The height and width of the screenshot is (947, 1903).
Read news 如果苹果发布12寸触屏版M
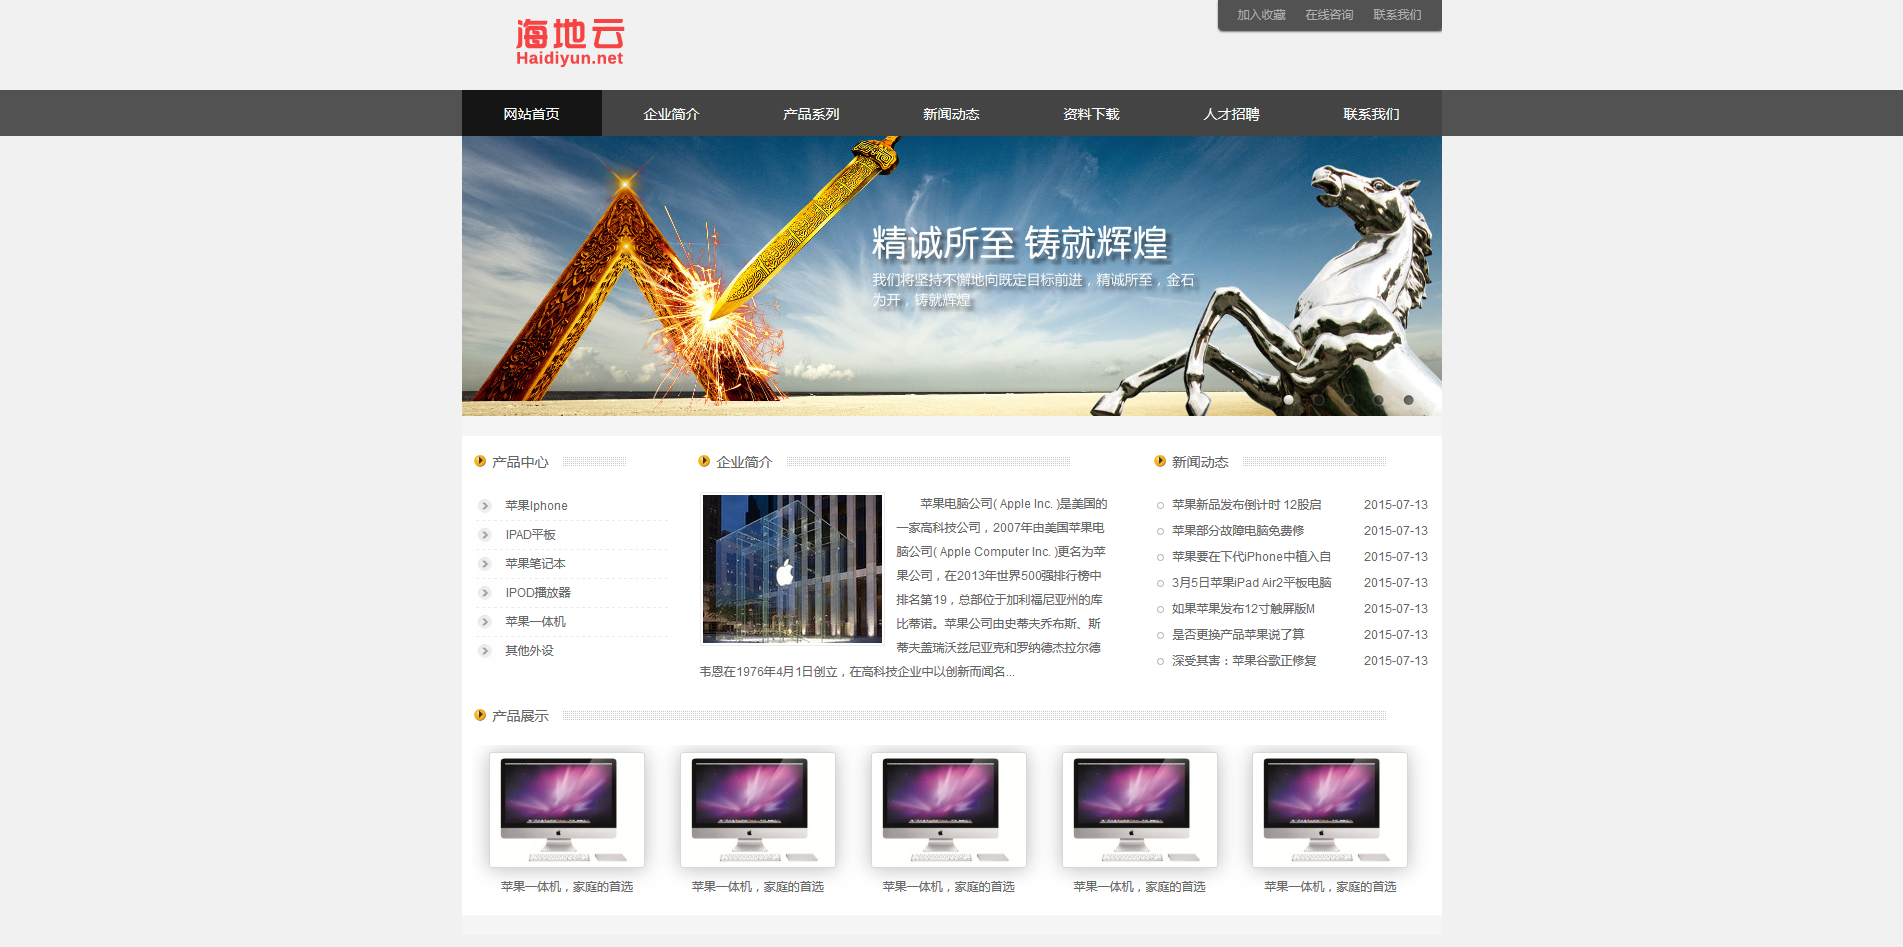click(x=1243, y=609)
